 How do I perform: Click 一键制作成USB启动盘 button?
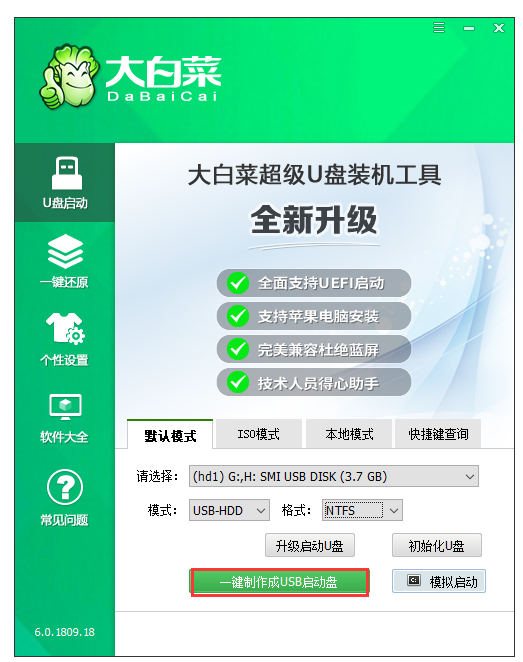279,582
